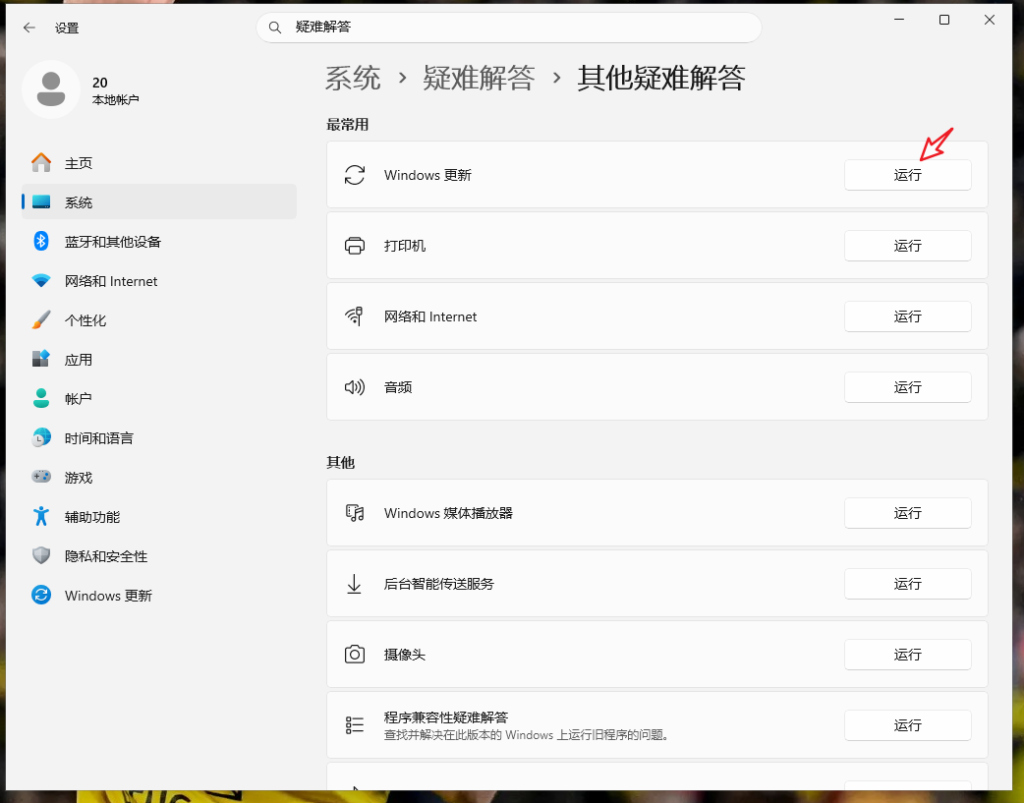Click the audio speaker icon
Viewport: 1024px width, 803px height.
click(355, 387)
